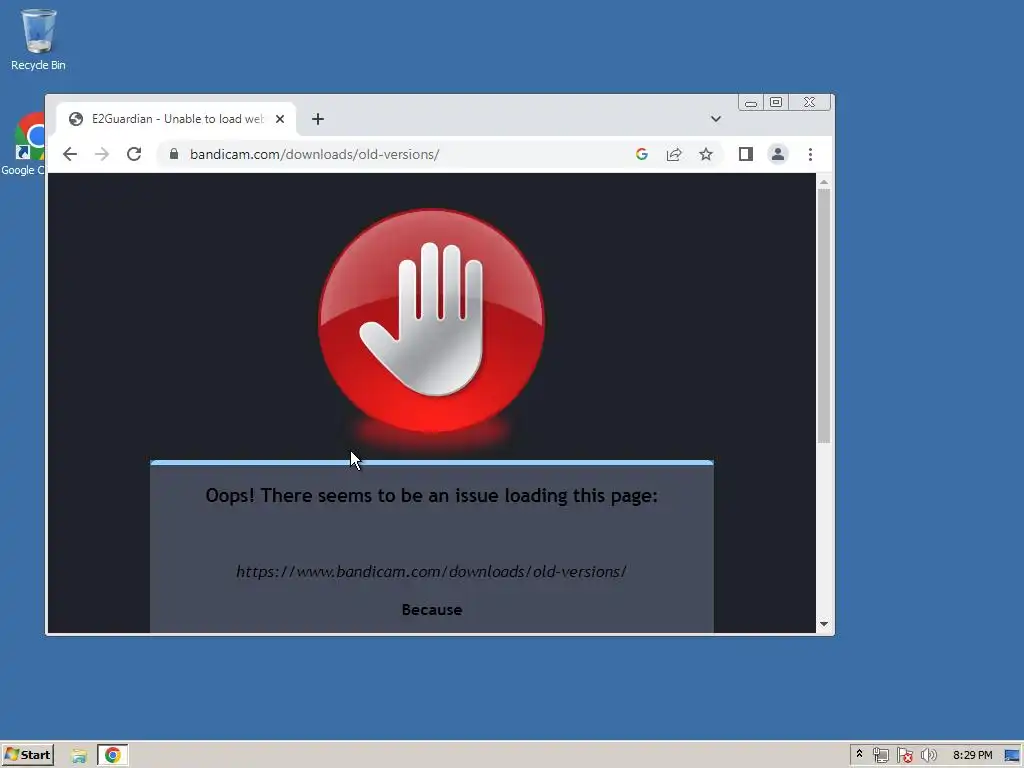Click the Chrome taskbar button
This screenshot has width=1024, height=768.
(x=113, y=755)
